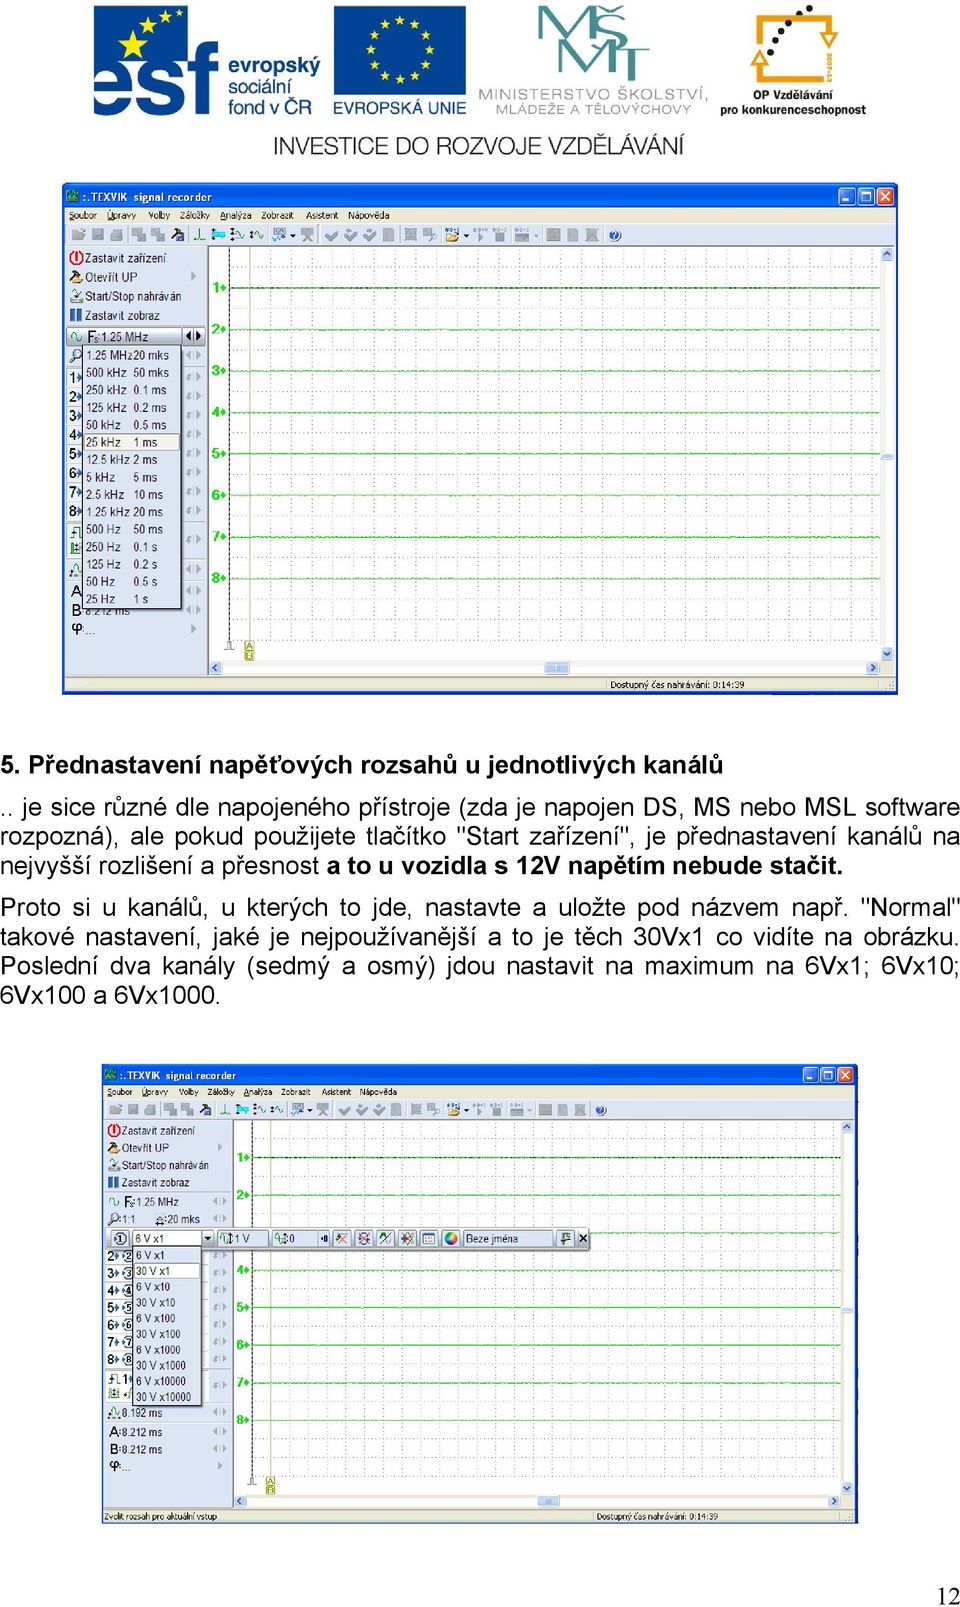Click B:8.212 ms cursor readout in lower window
Screen dimensions: 960x1607
136,1449
